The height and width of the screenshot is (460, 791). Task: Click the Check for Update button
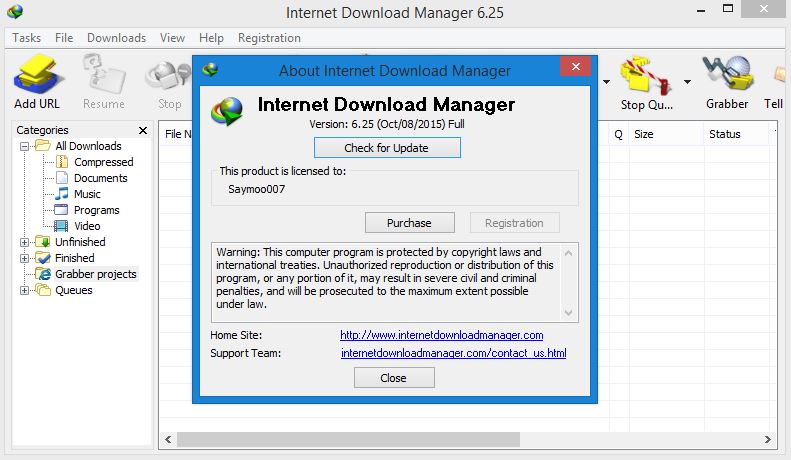(x=387, y=148)
